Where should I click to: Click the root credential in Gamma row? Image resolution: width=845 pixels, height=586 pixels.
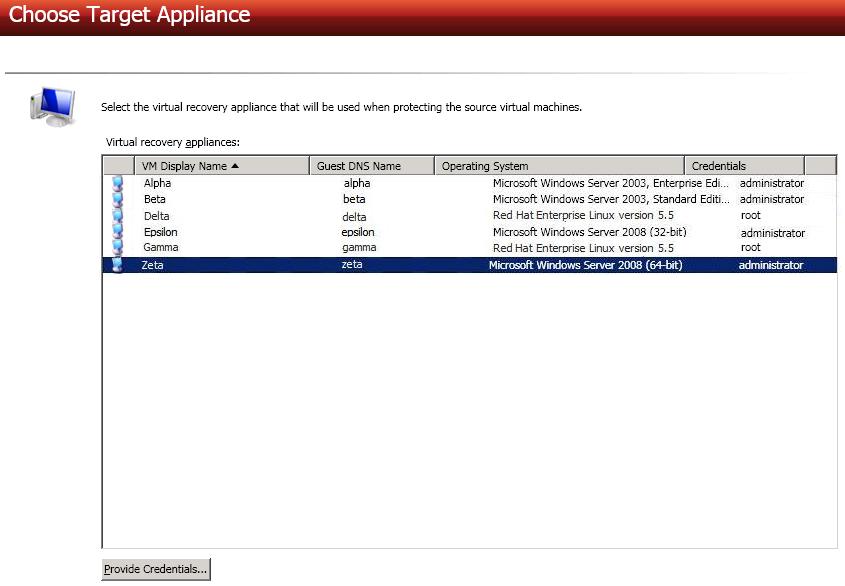pyautogui.click(x=751, y=247)
